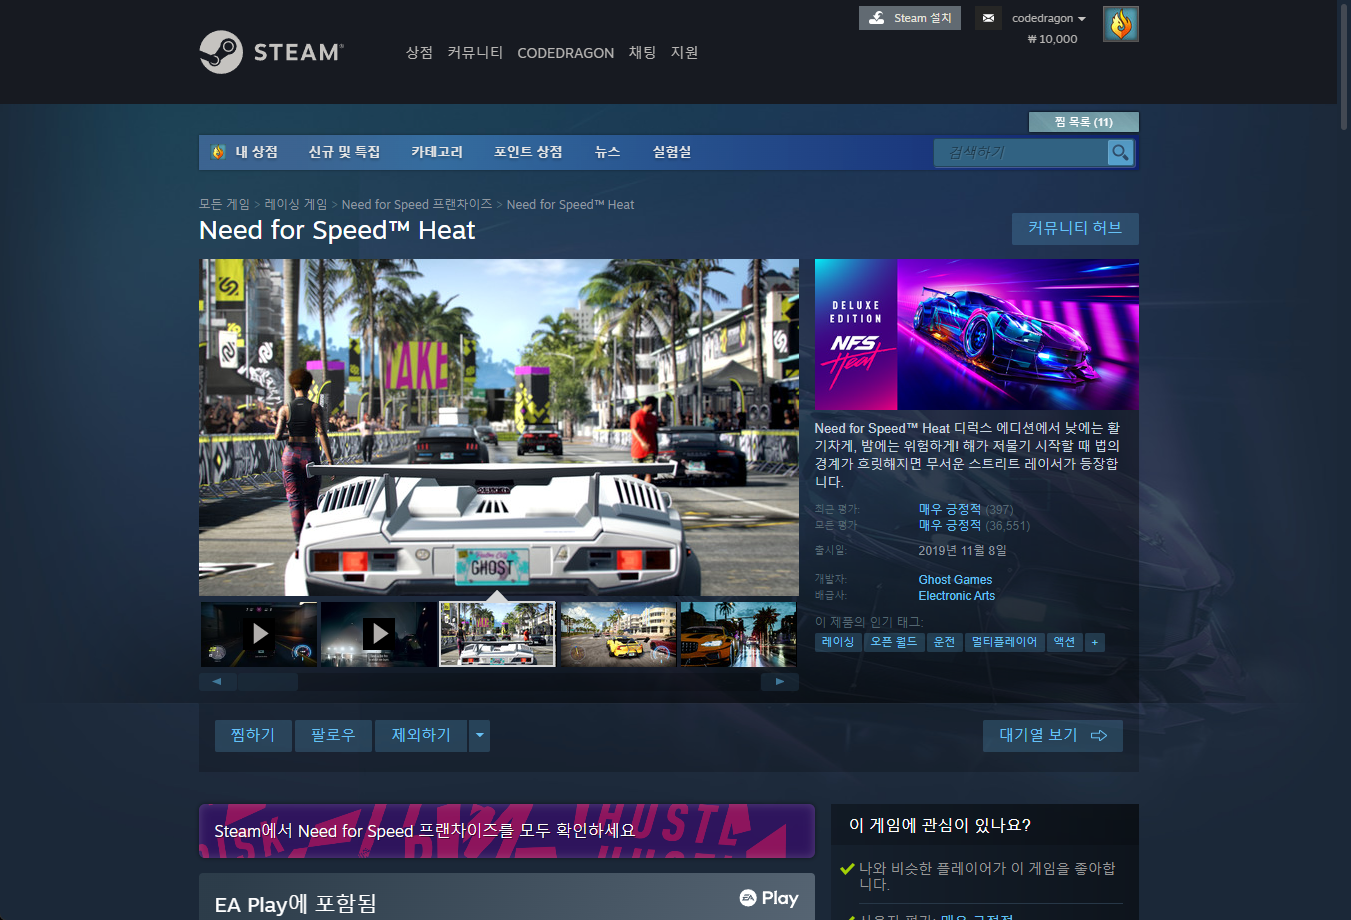Open the 카테고리 tab
Viewport: 1351px width, 920px height.
437,152
